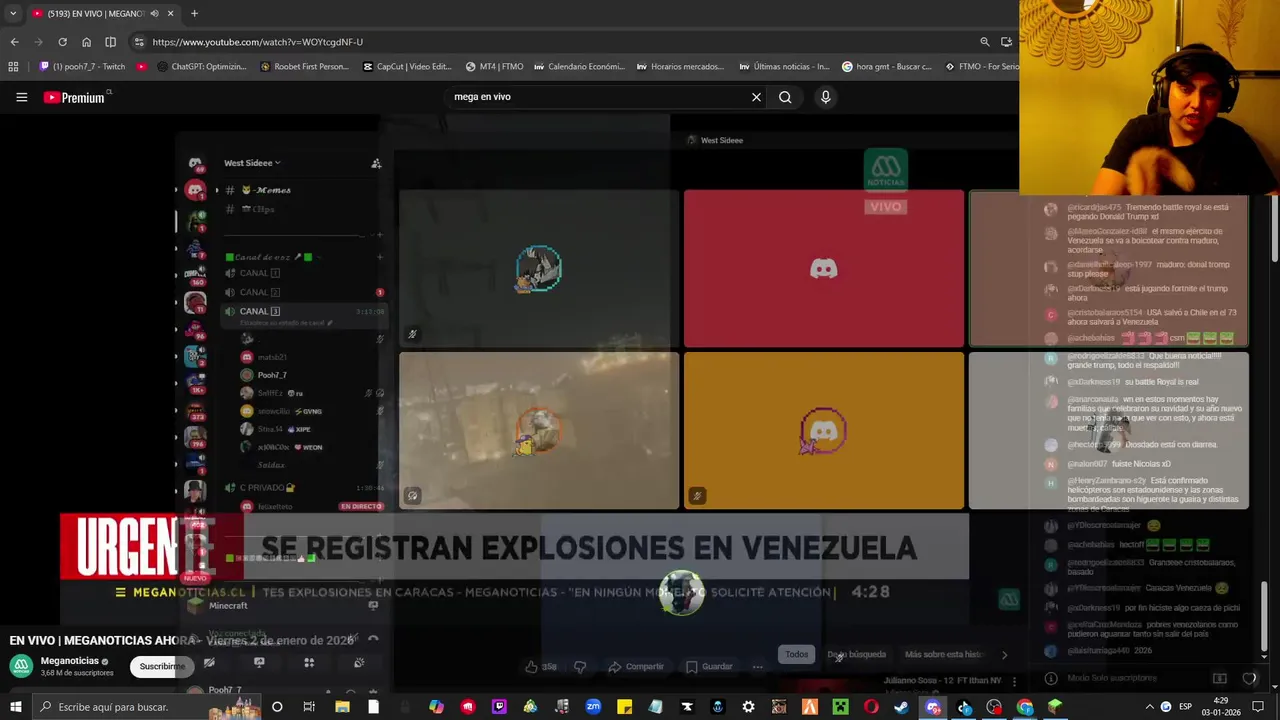
Task: Open more video actions three-dot menu
Action: [758, 666]
